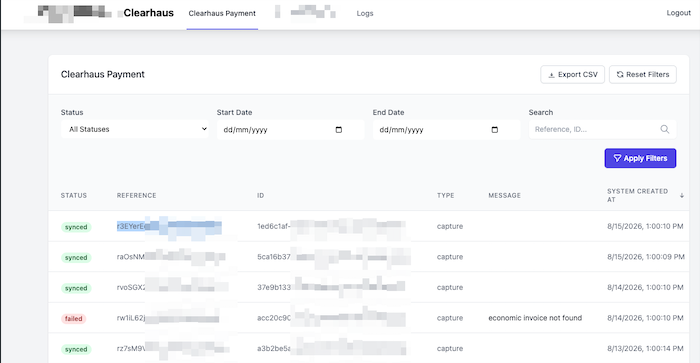Click the funnel icon in Apply Filters
This screenshot has width=700, height=363.
point(617,158)
